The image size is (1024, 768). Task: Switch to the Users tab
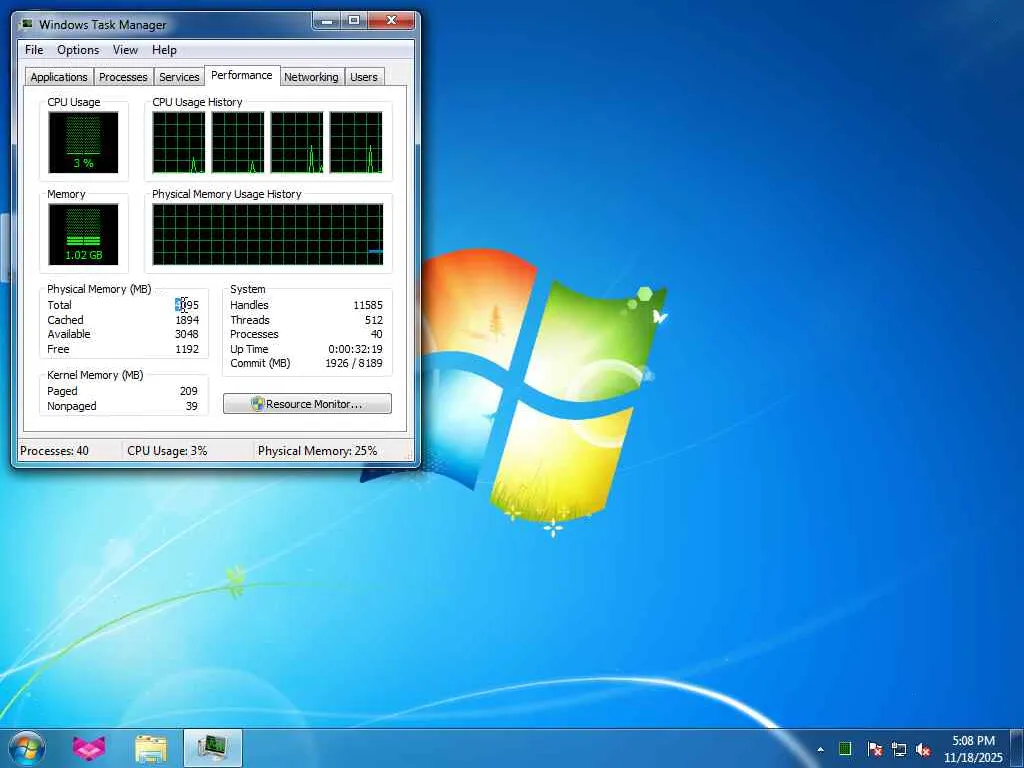pos(364,76)
